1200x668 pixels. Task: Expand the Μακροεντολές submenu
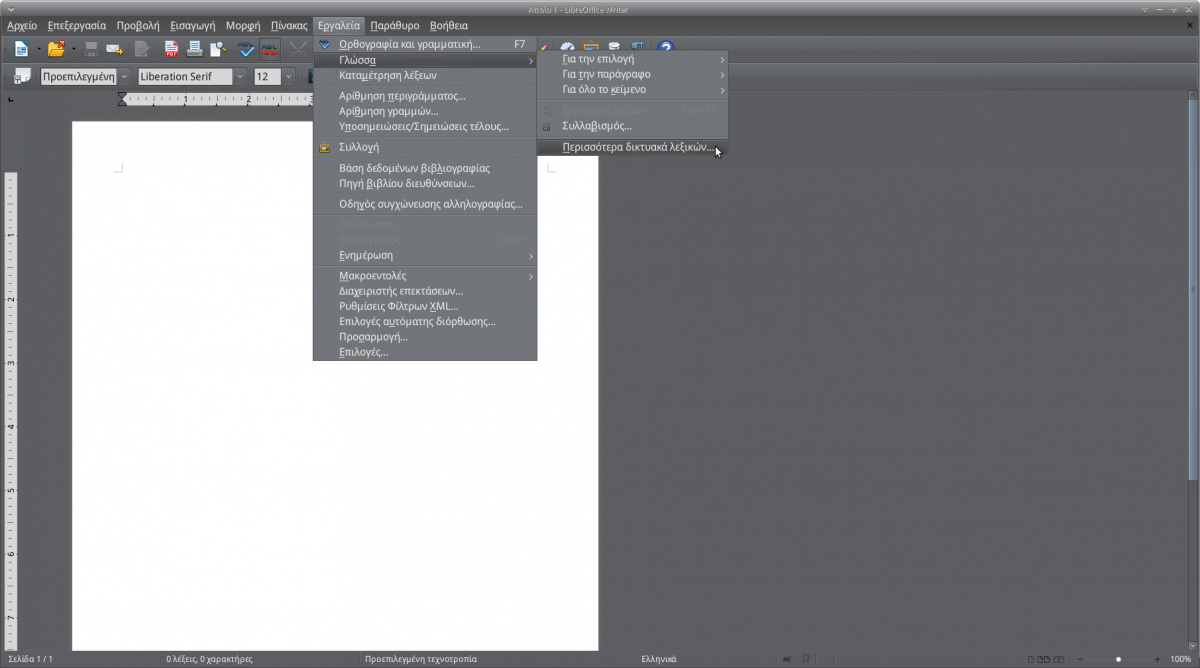point(425,276)
